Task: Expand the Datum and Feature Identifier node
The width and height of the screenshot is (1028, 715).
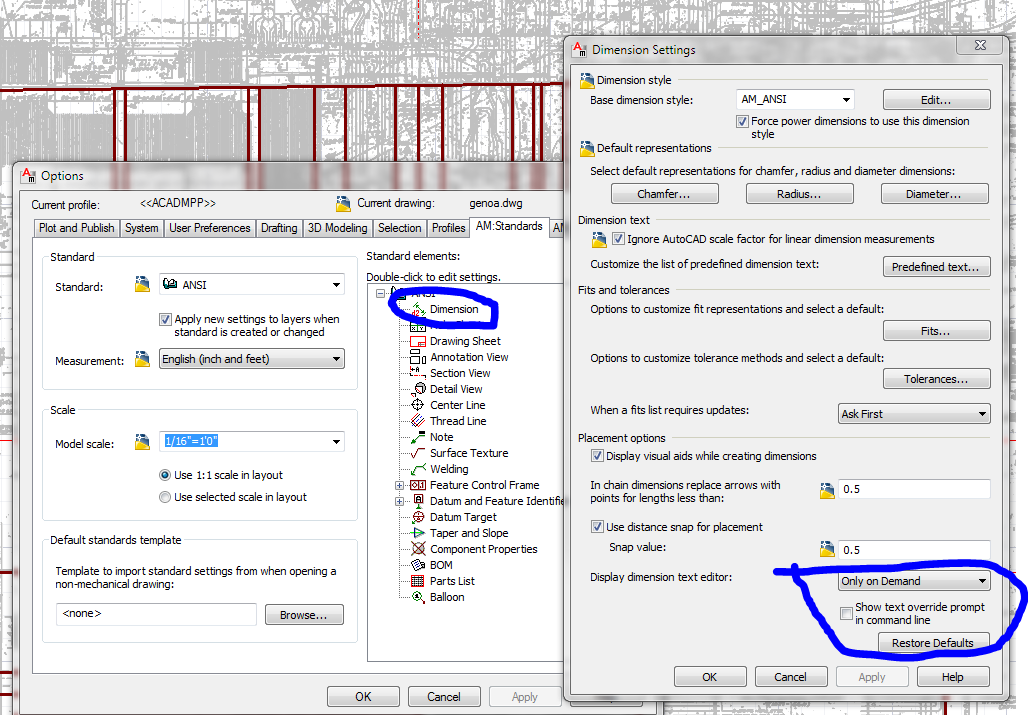Action: coord(399,501)
